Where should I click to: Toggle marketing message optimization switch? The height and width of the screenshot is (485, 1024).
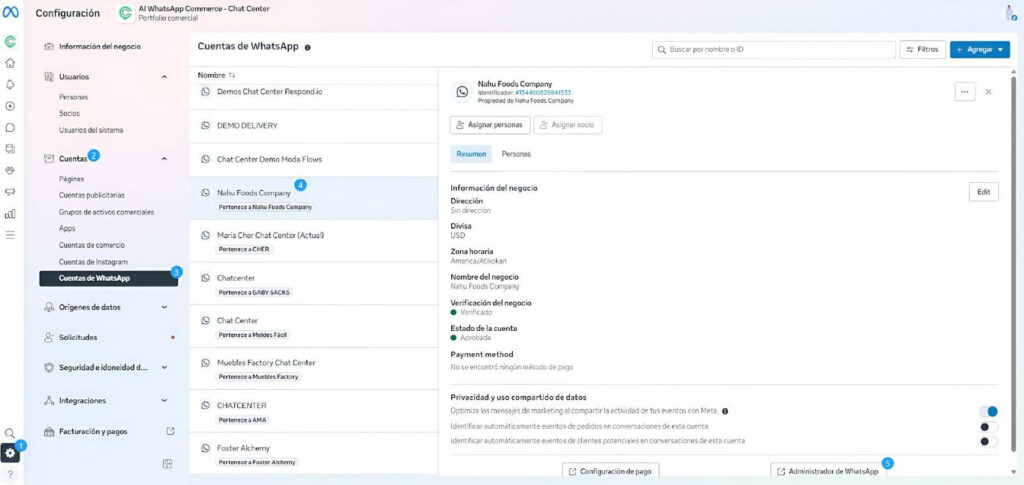[x=988, y=410]
